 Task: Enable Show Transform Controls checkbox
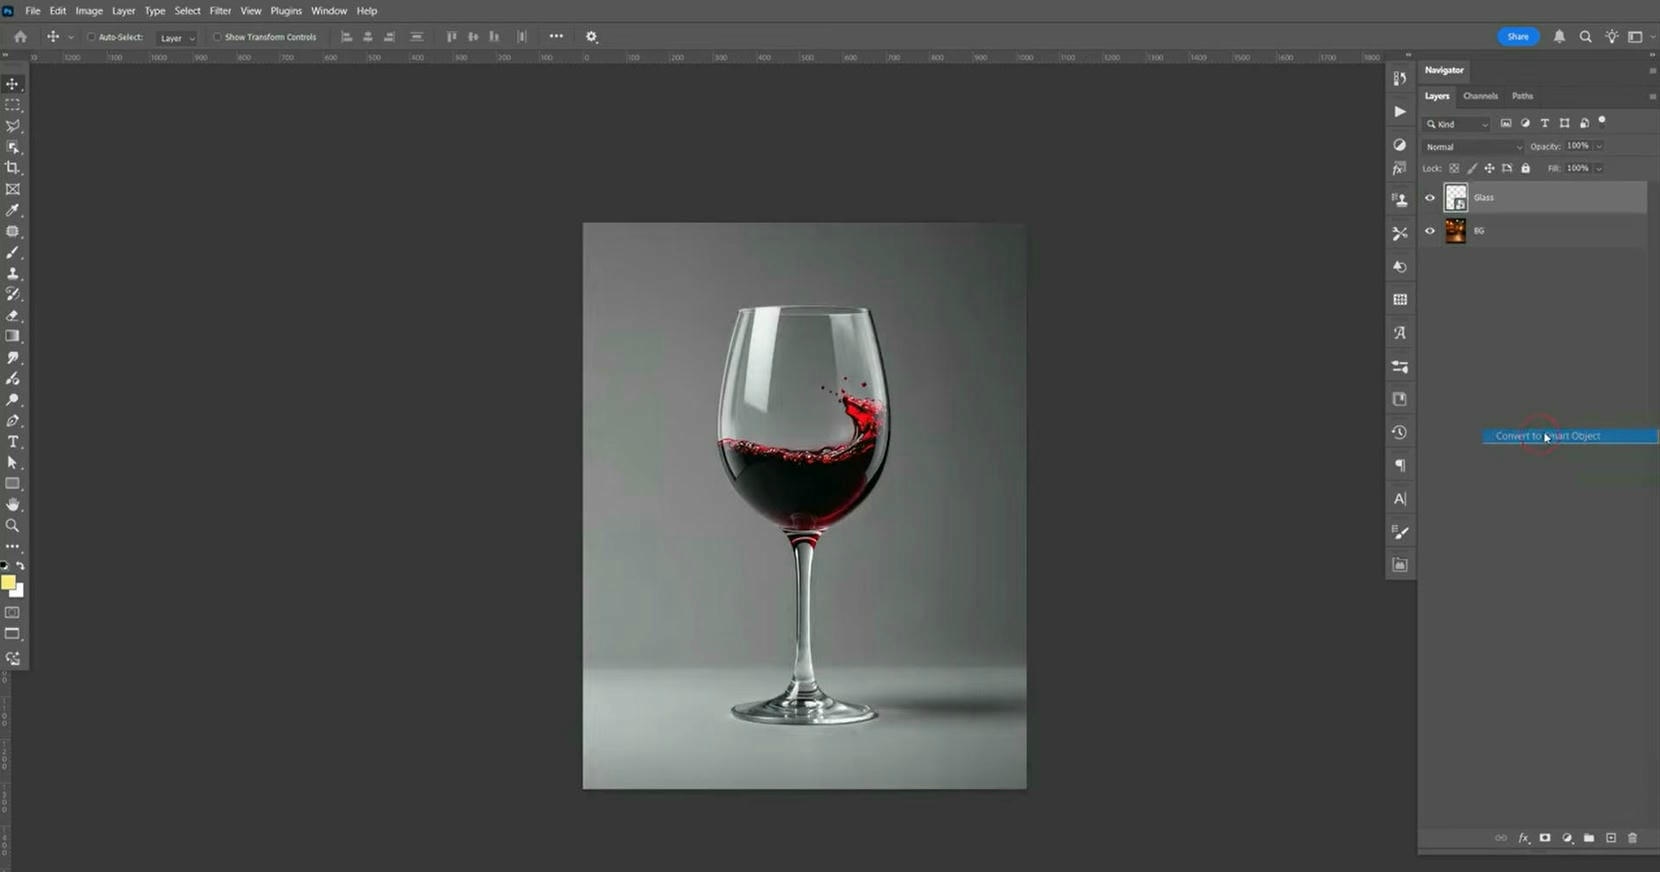pos(217,37)
